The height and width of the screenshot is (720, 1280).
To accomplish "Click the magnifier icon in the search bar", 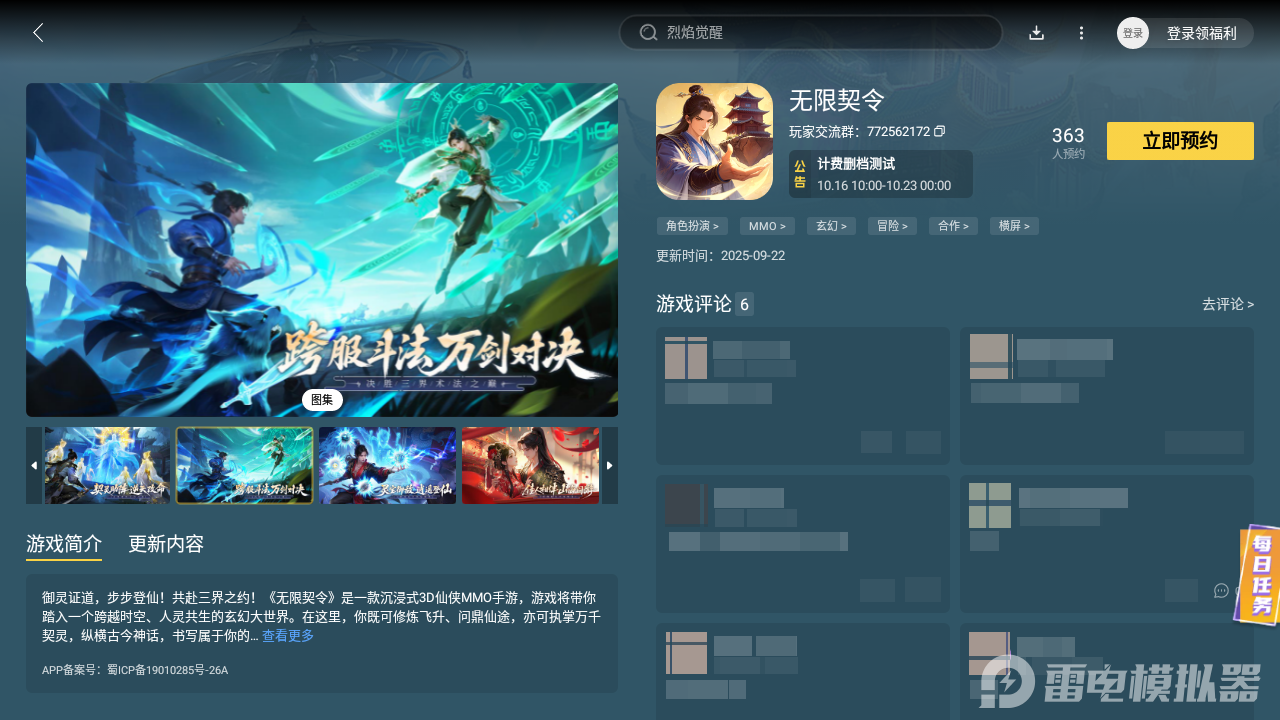I will [648, 33].
